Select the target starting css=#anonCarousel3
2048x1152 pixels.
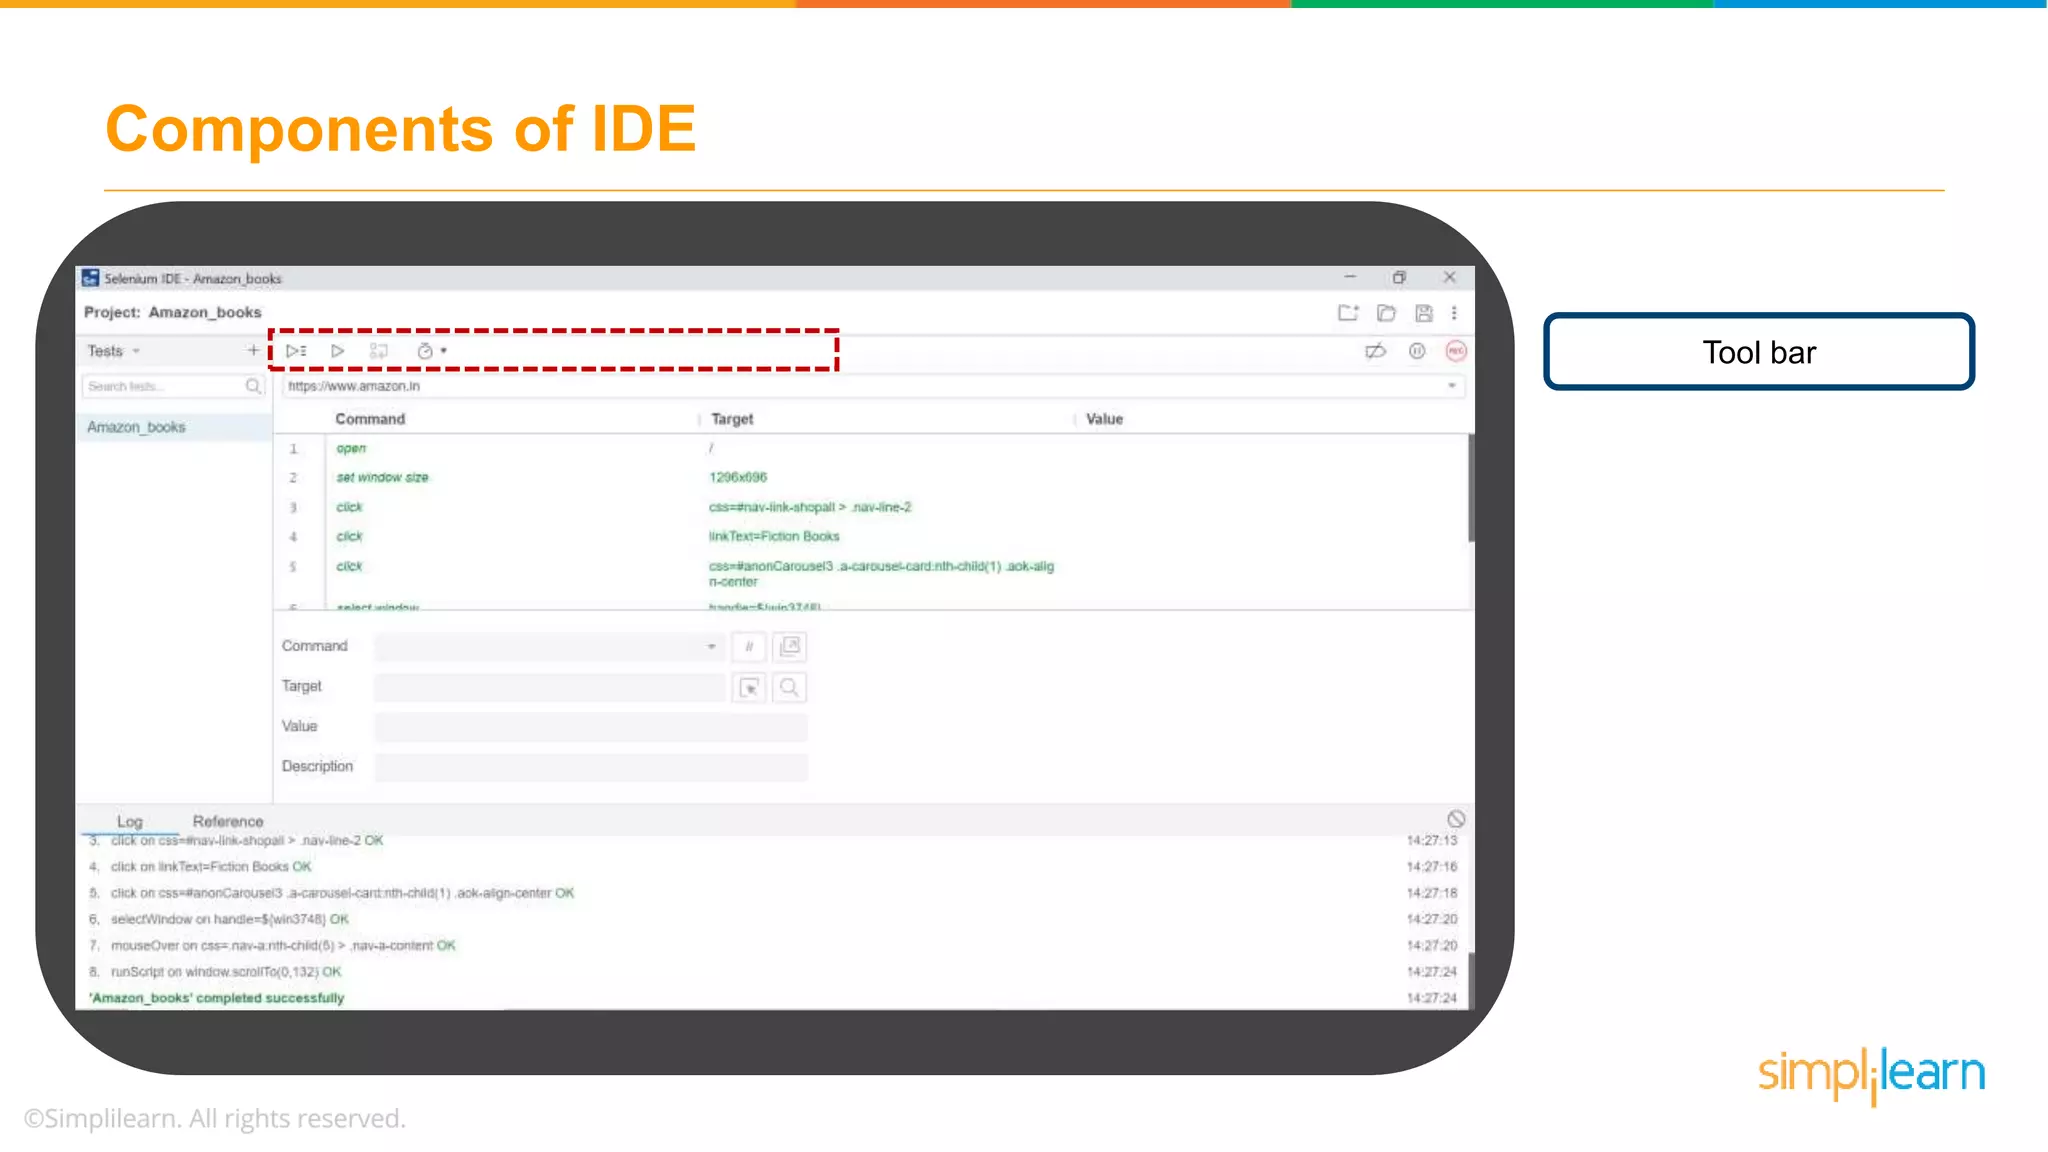881,573
